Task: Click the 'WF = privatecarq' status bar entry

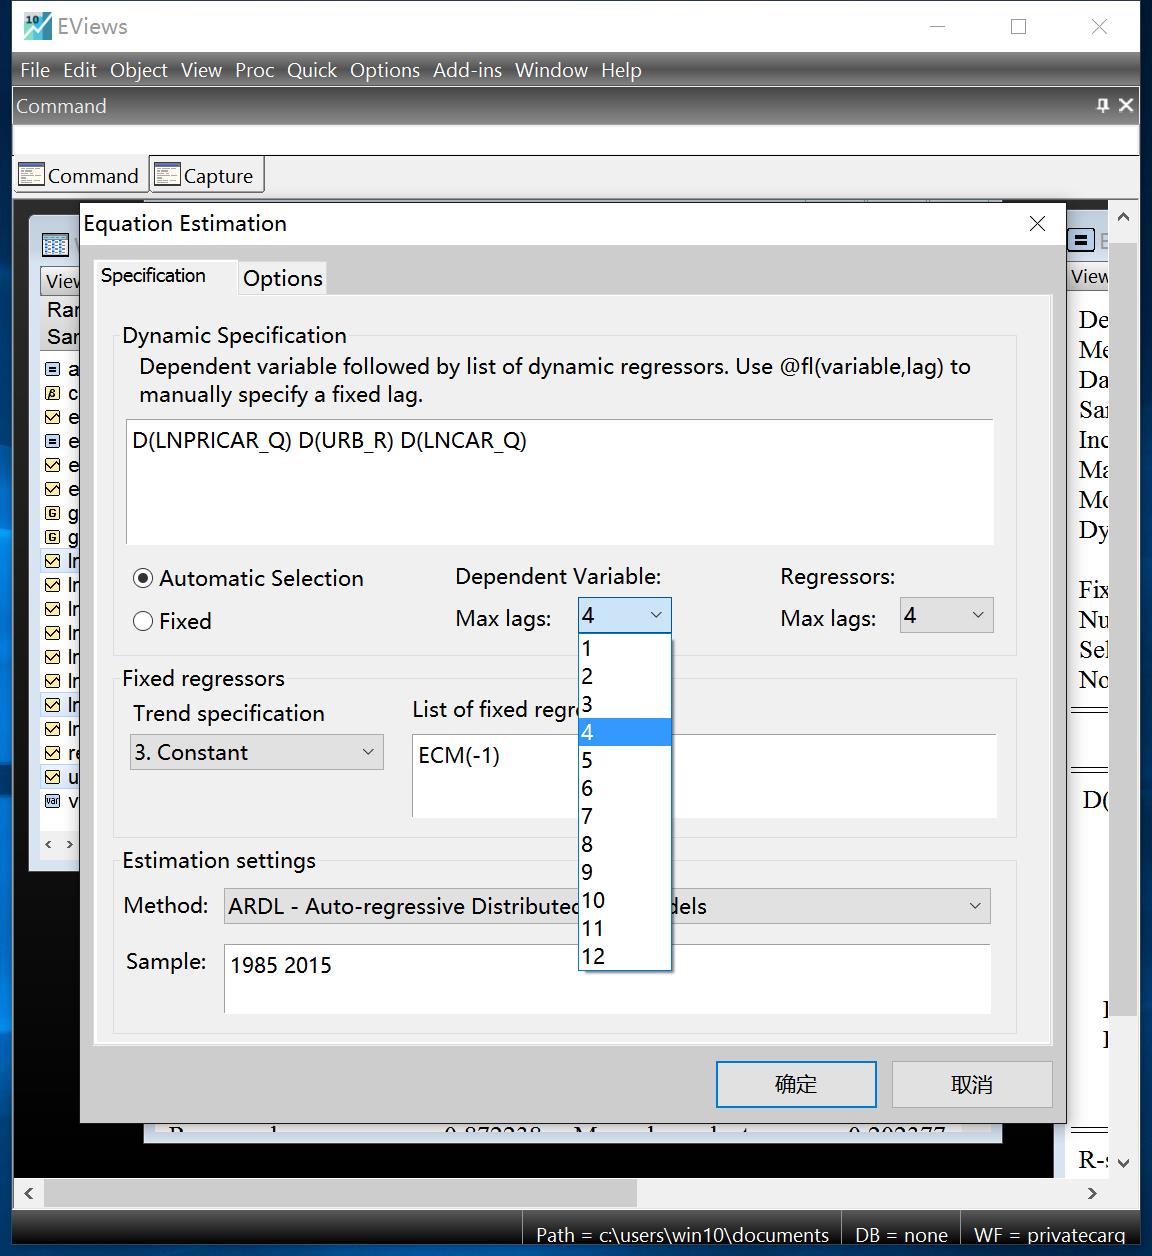Action: pyautogui.click(x=1049, y=1235)
